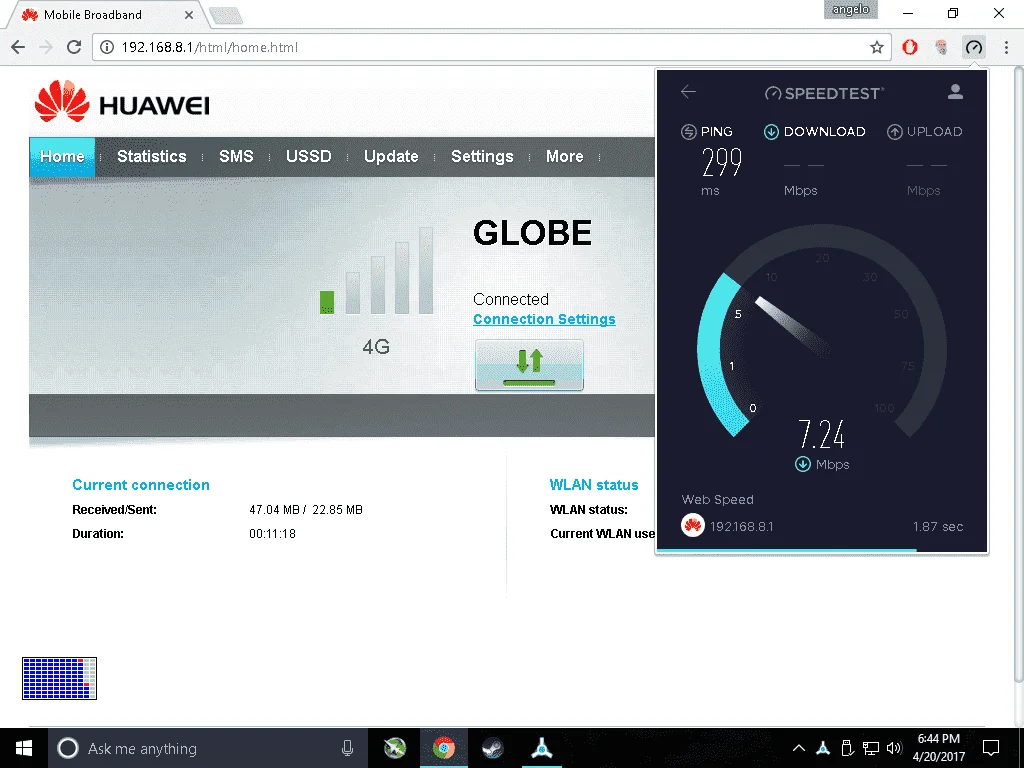Reload the page with refresh icon
1024x768 pixels.
coord(74,47)
